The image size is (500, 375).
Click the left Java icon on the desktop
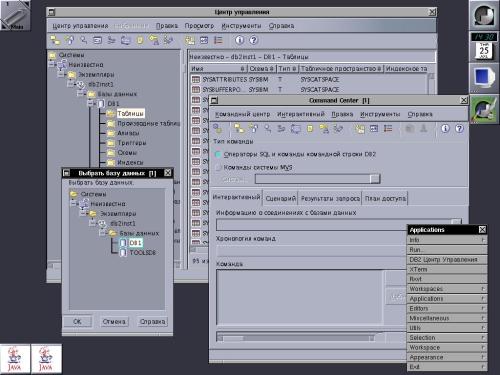point(14,359)
